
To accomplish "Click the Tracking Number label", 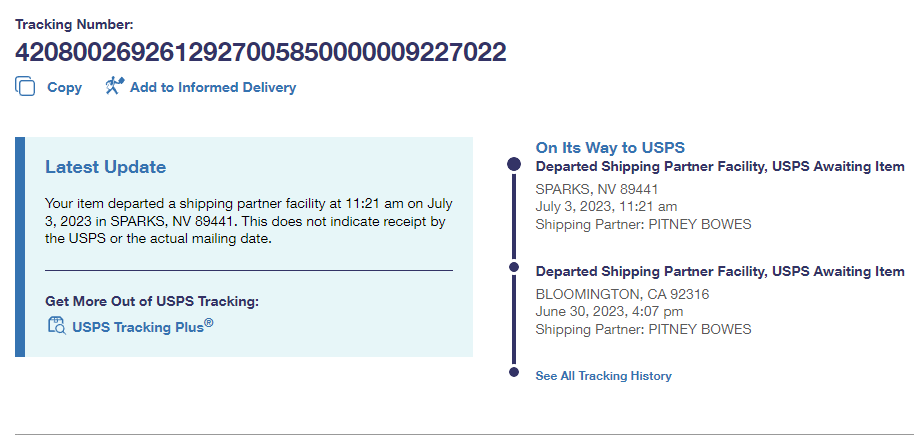I will [x=74, y=23].
